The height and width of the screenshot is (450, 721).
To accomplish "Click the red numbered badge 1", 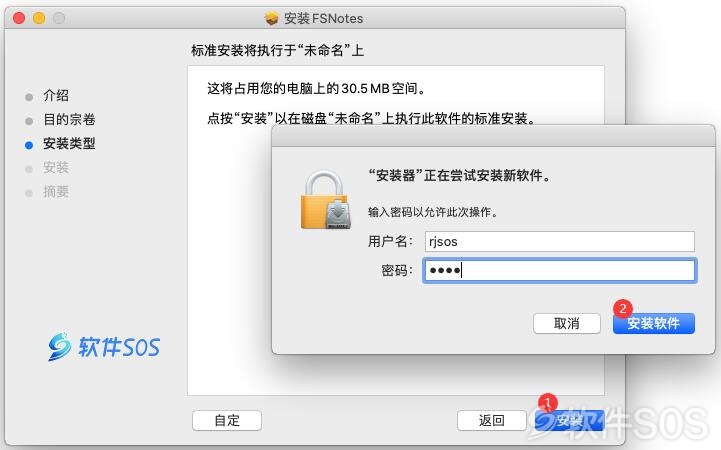I will (548, 402).
